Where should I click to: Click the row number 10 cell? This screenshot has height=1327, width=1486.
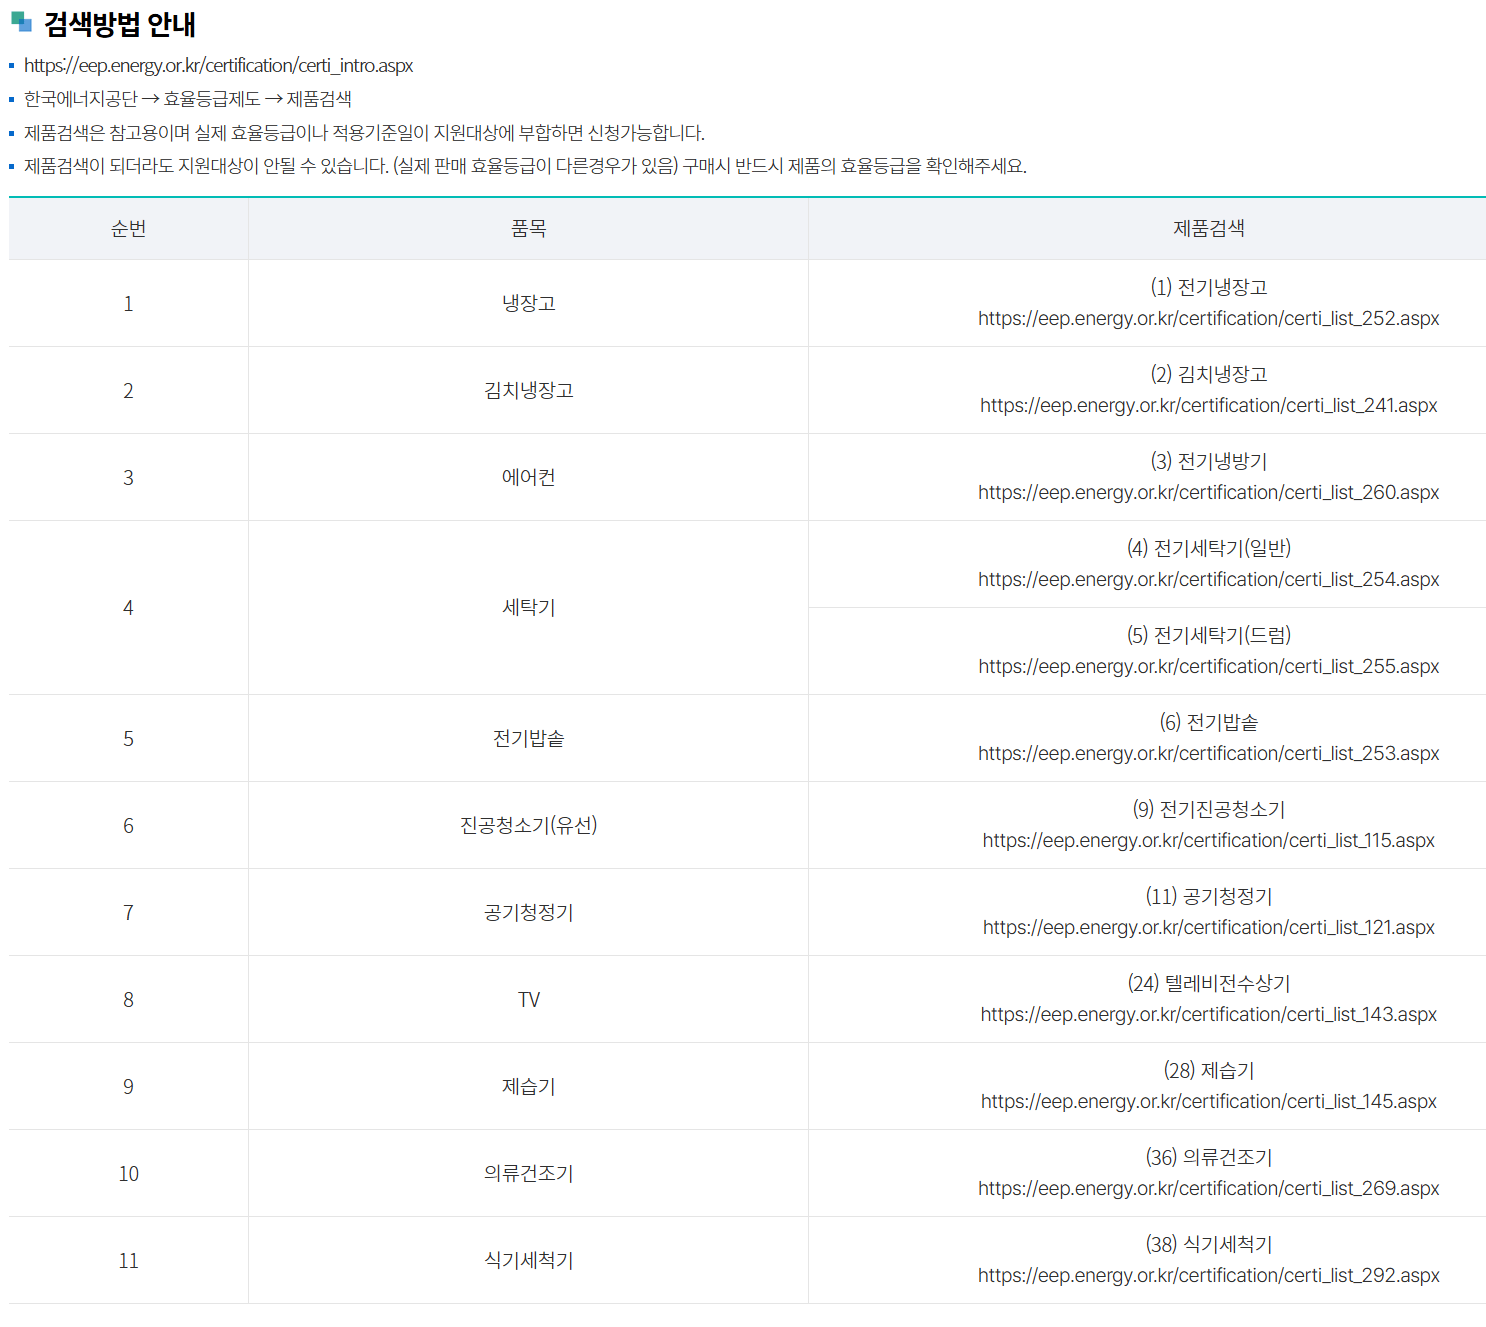(128, 1173)
